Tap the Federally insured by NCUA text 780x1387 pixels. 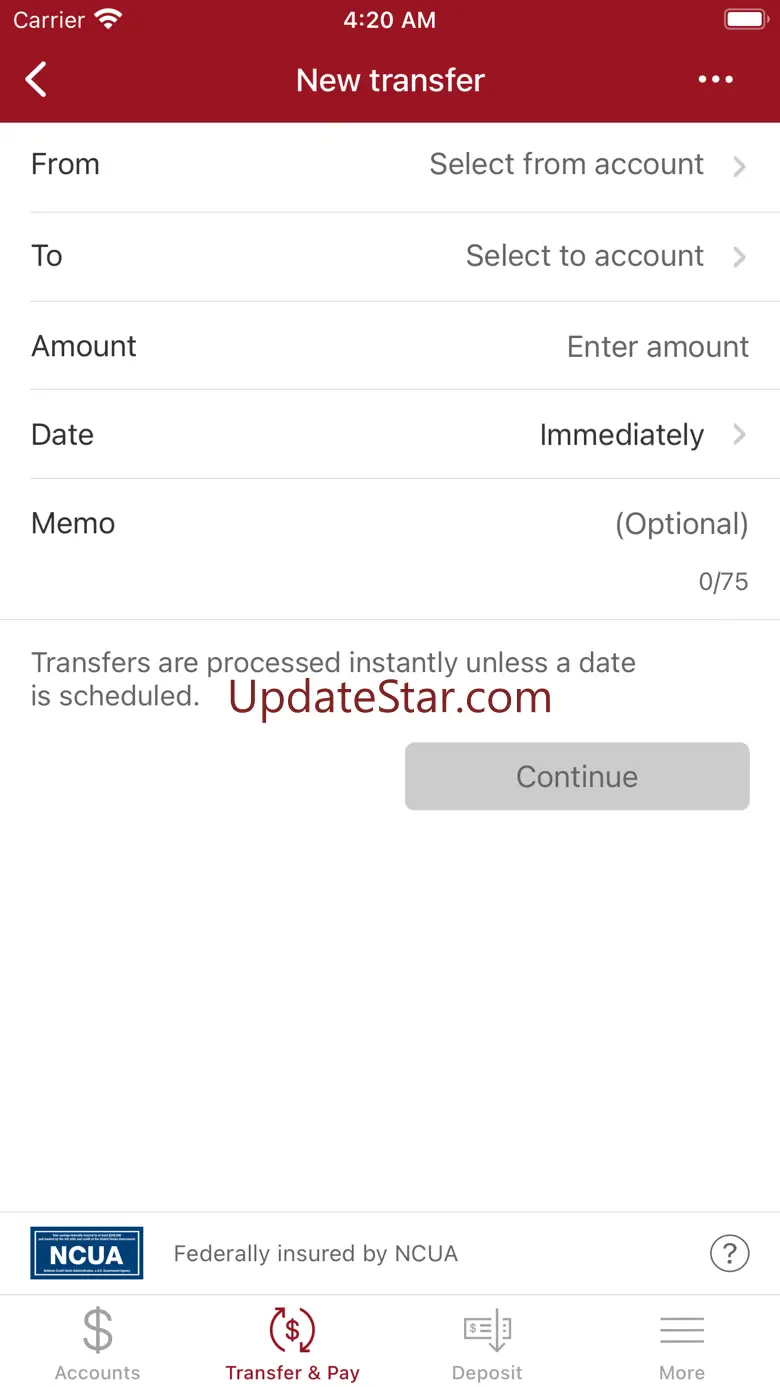[x=316, y=1253]
